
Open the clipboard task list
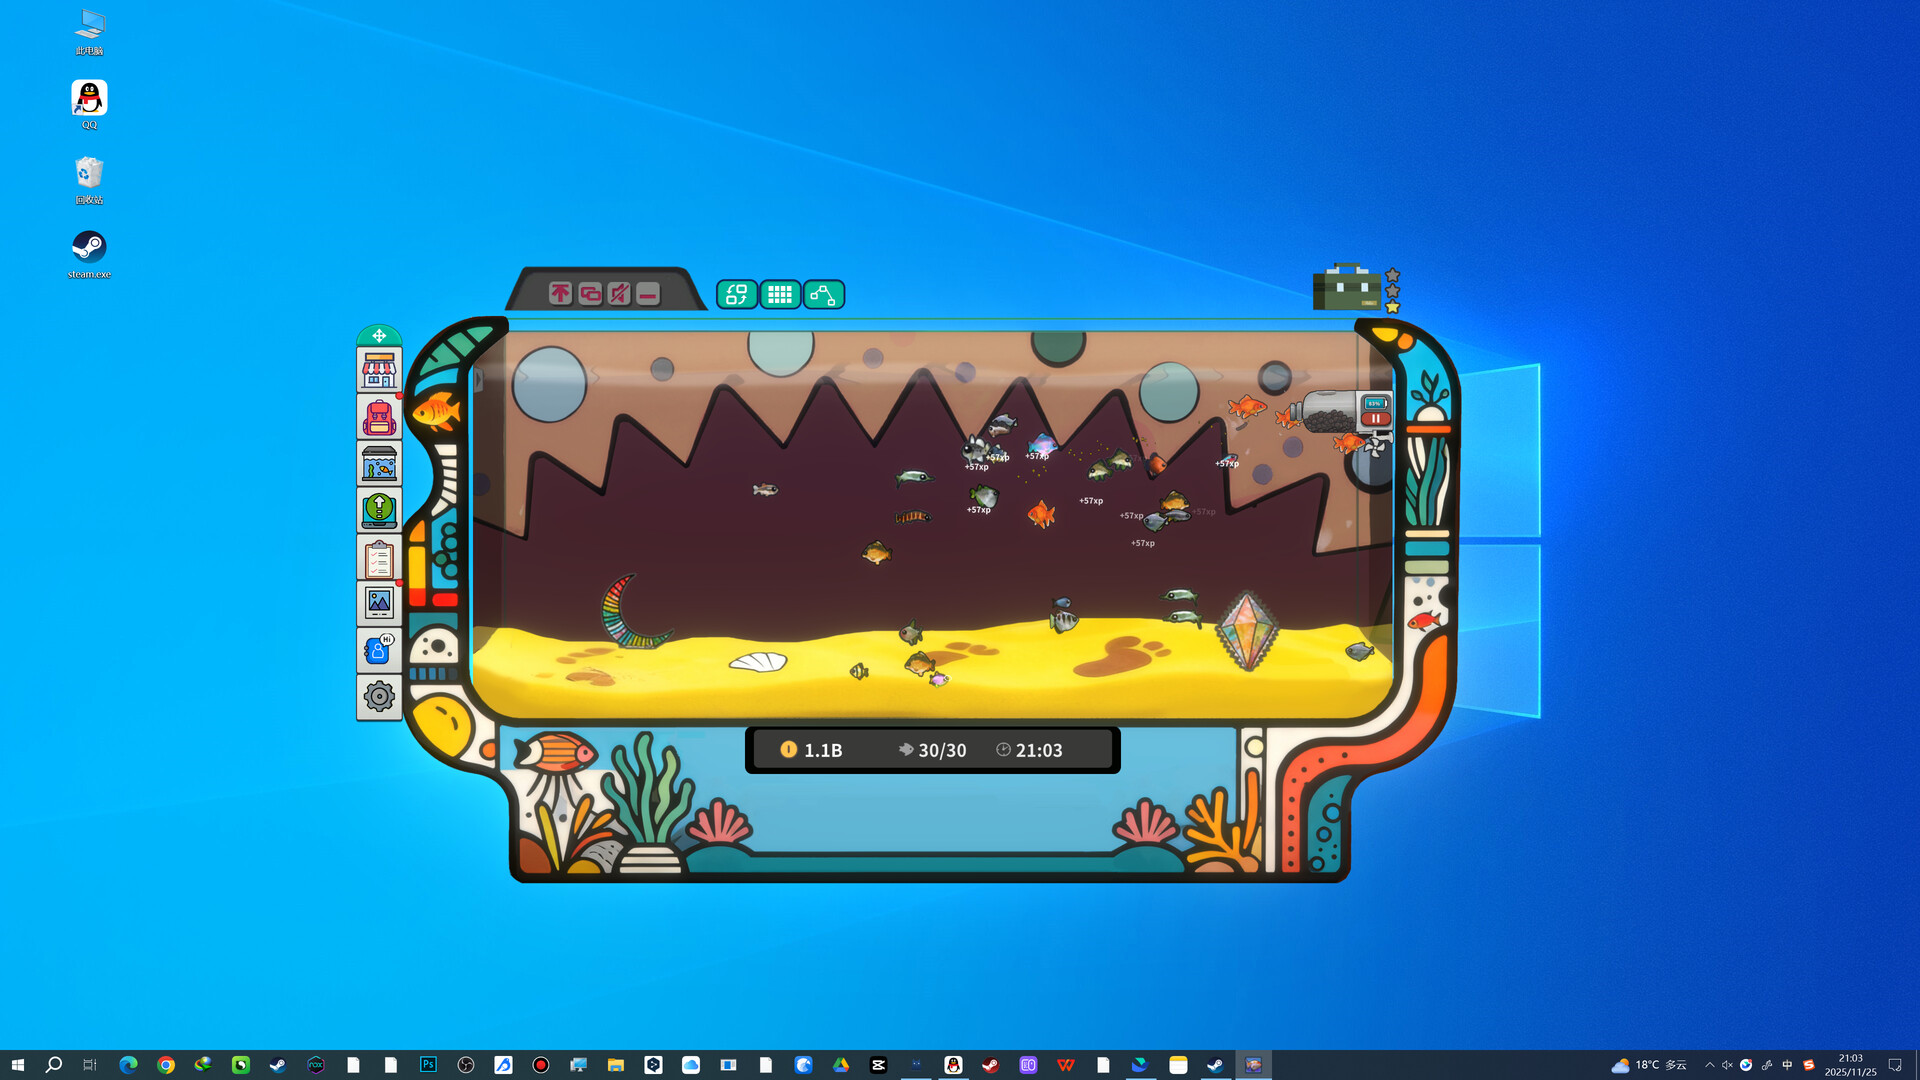379,558
